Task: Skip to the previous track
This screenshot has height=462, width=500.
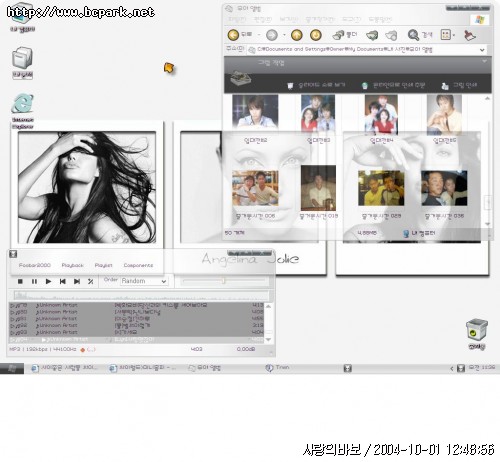Action: [62, 281]
